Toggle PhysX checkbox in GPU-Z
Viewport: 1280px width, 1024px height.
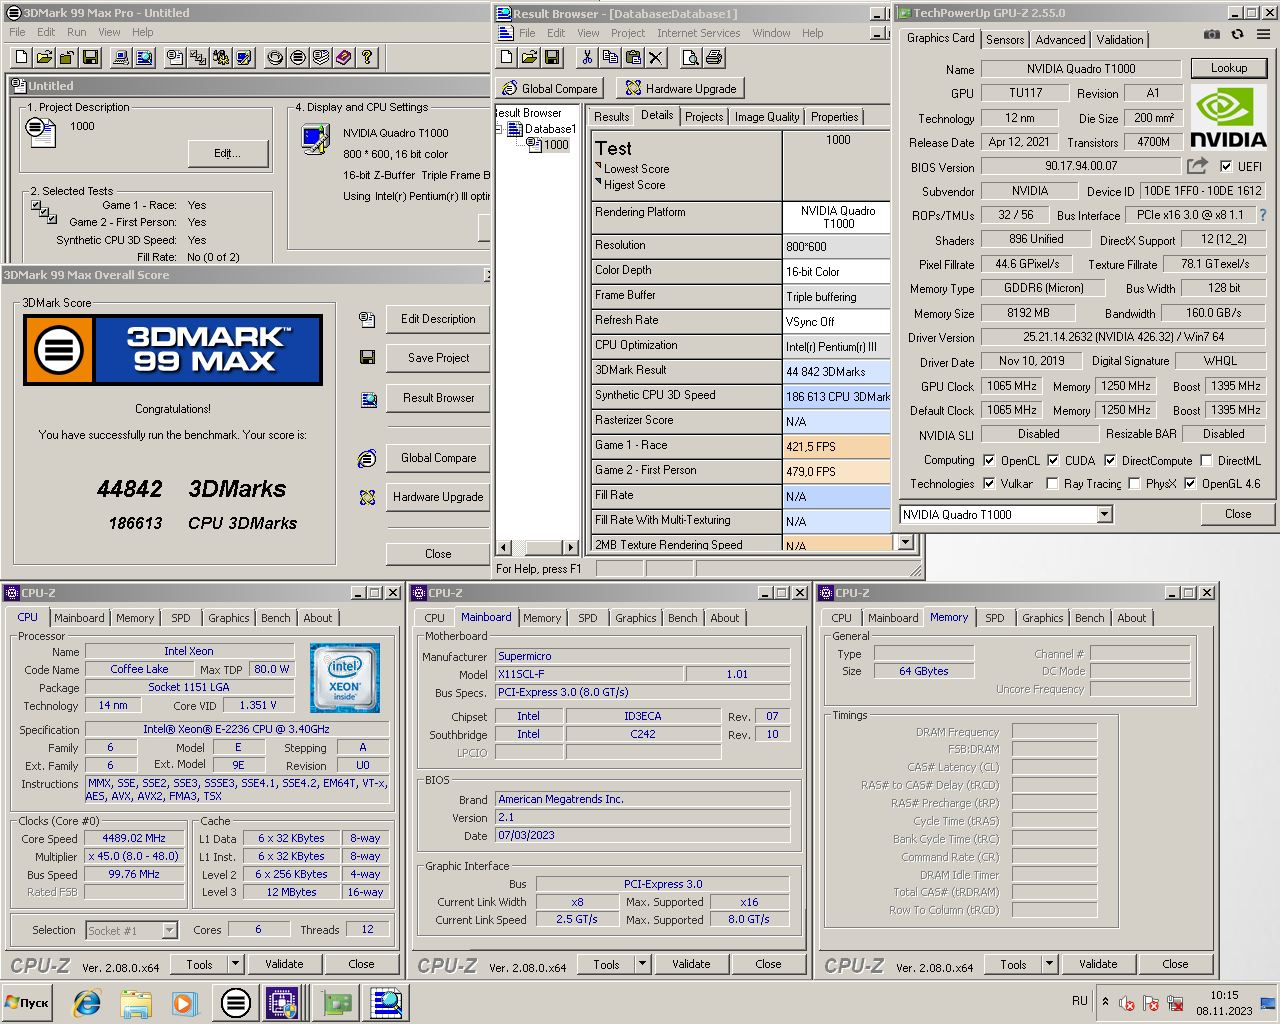click(x=1134, y=484)
